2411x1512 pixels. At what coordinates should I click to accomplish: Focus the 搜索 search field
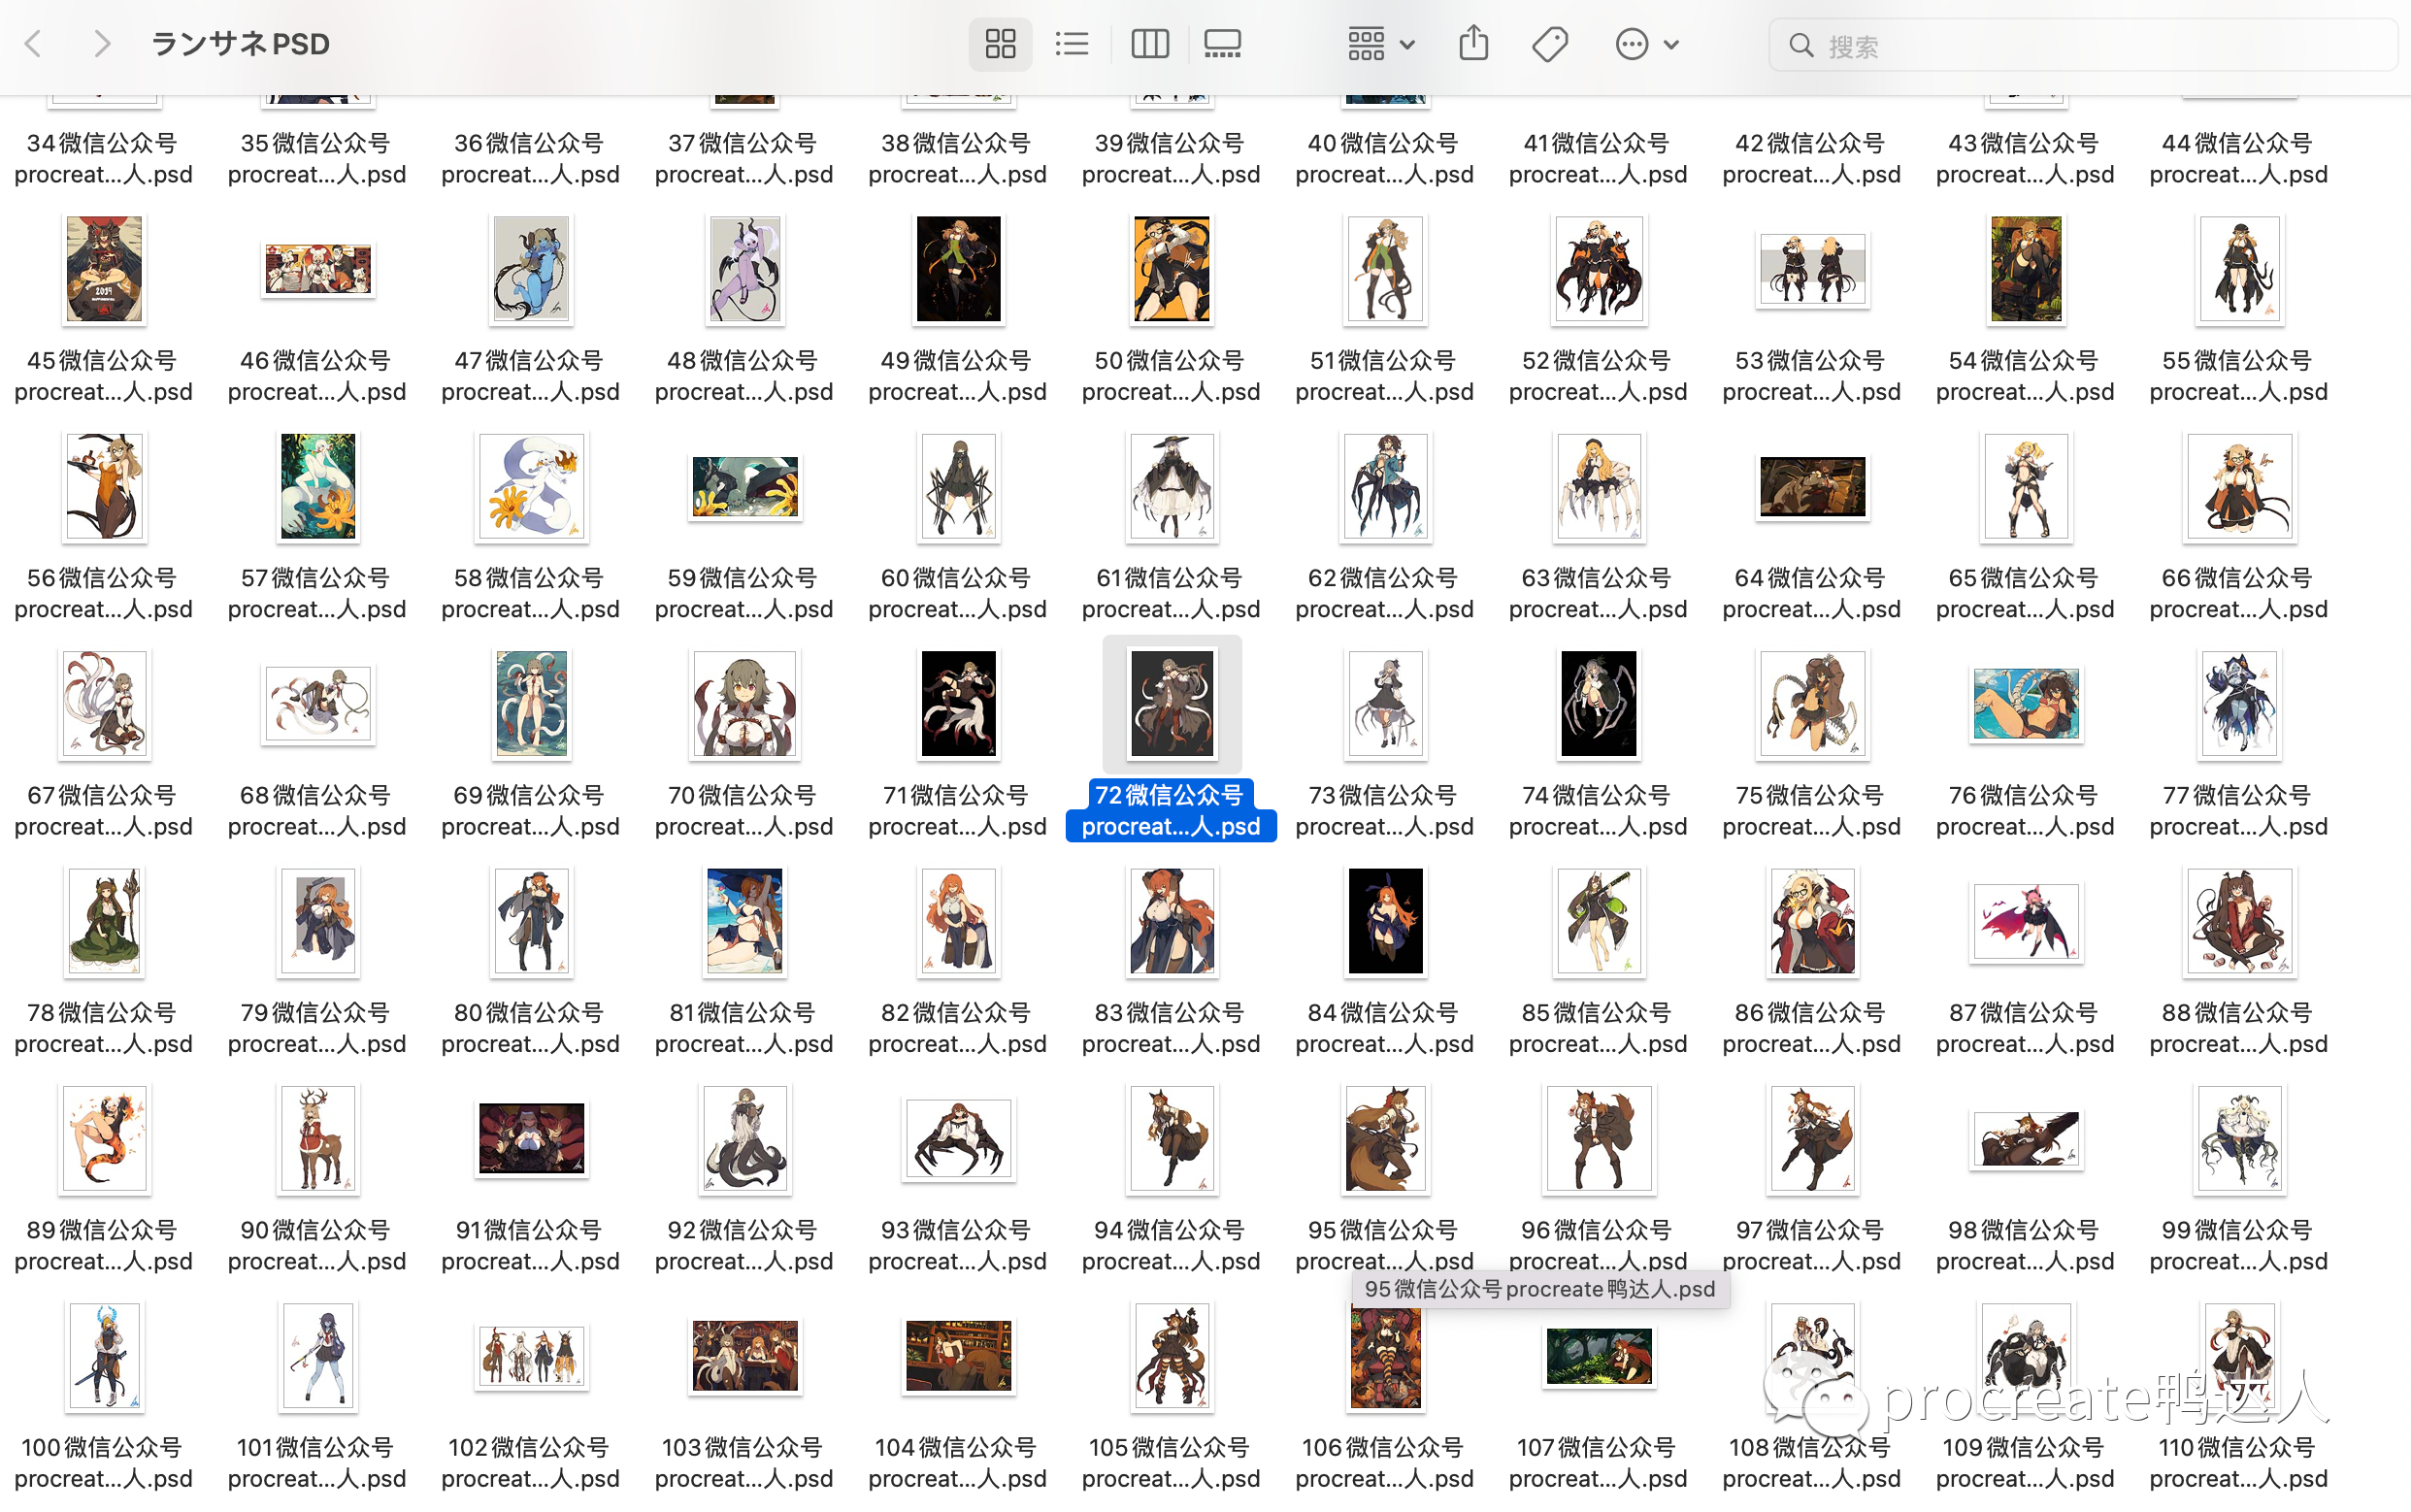point(2083,45)
